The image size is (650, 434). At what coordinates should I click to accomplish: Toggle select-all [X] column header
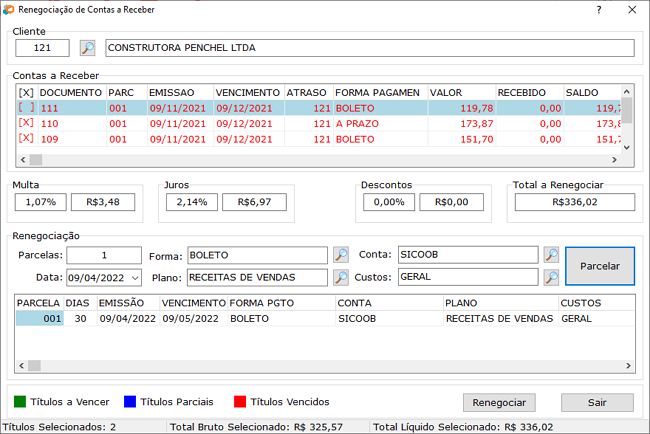point(26,92)
